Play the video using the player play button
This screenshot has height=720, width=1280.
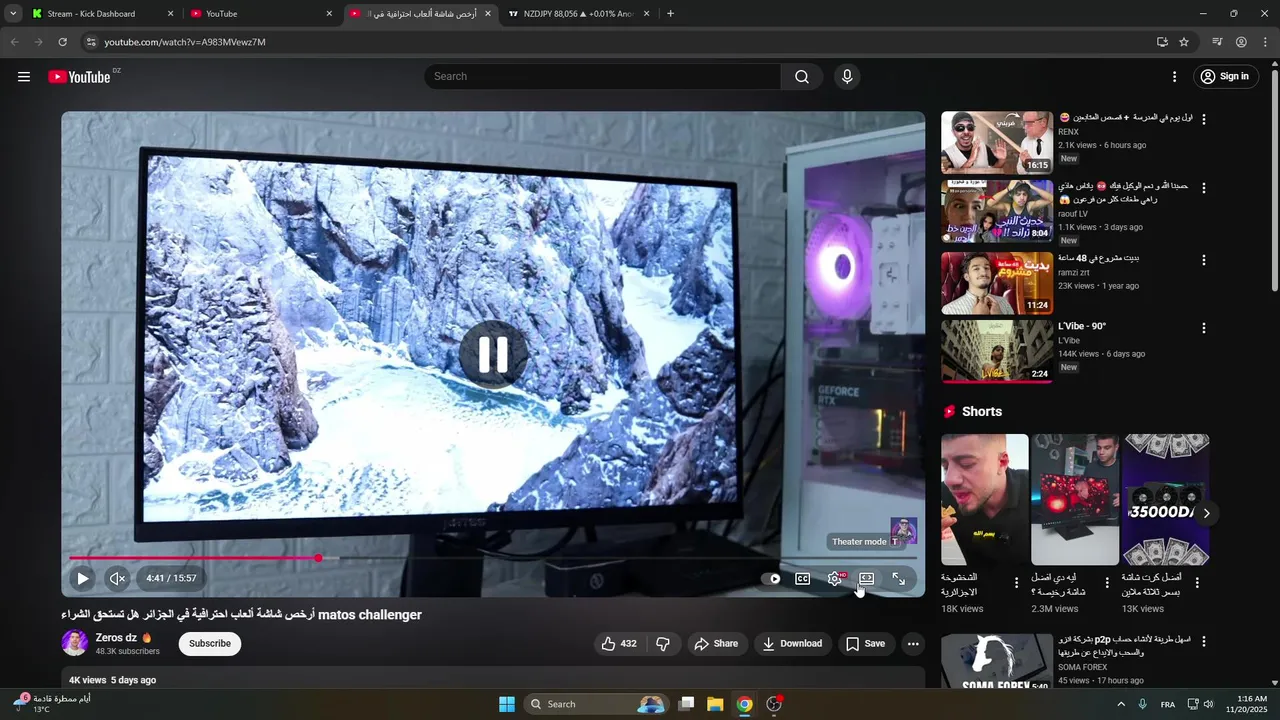click(x=83, y=578)
